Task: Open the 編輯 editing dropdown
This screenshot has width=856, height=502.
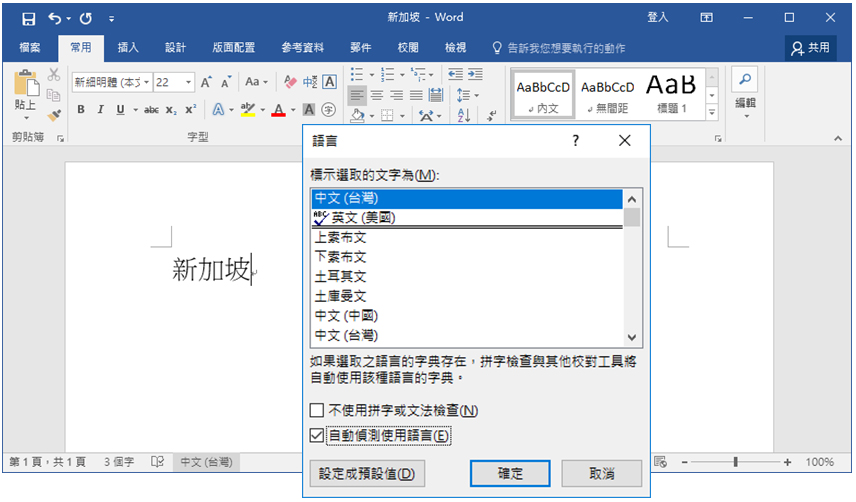Action: (x=745, y=95)
